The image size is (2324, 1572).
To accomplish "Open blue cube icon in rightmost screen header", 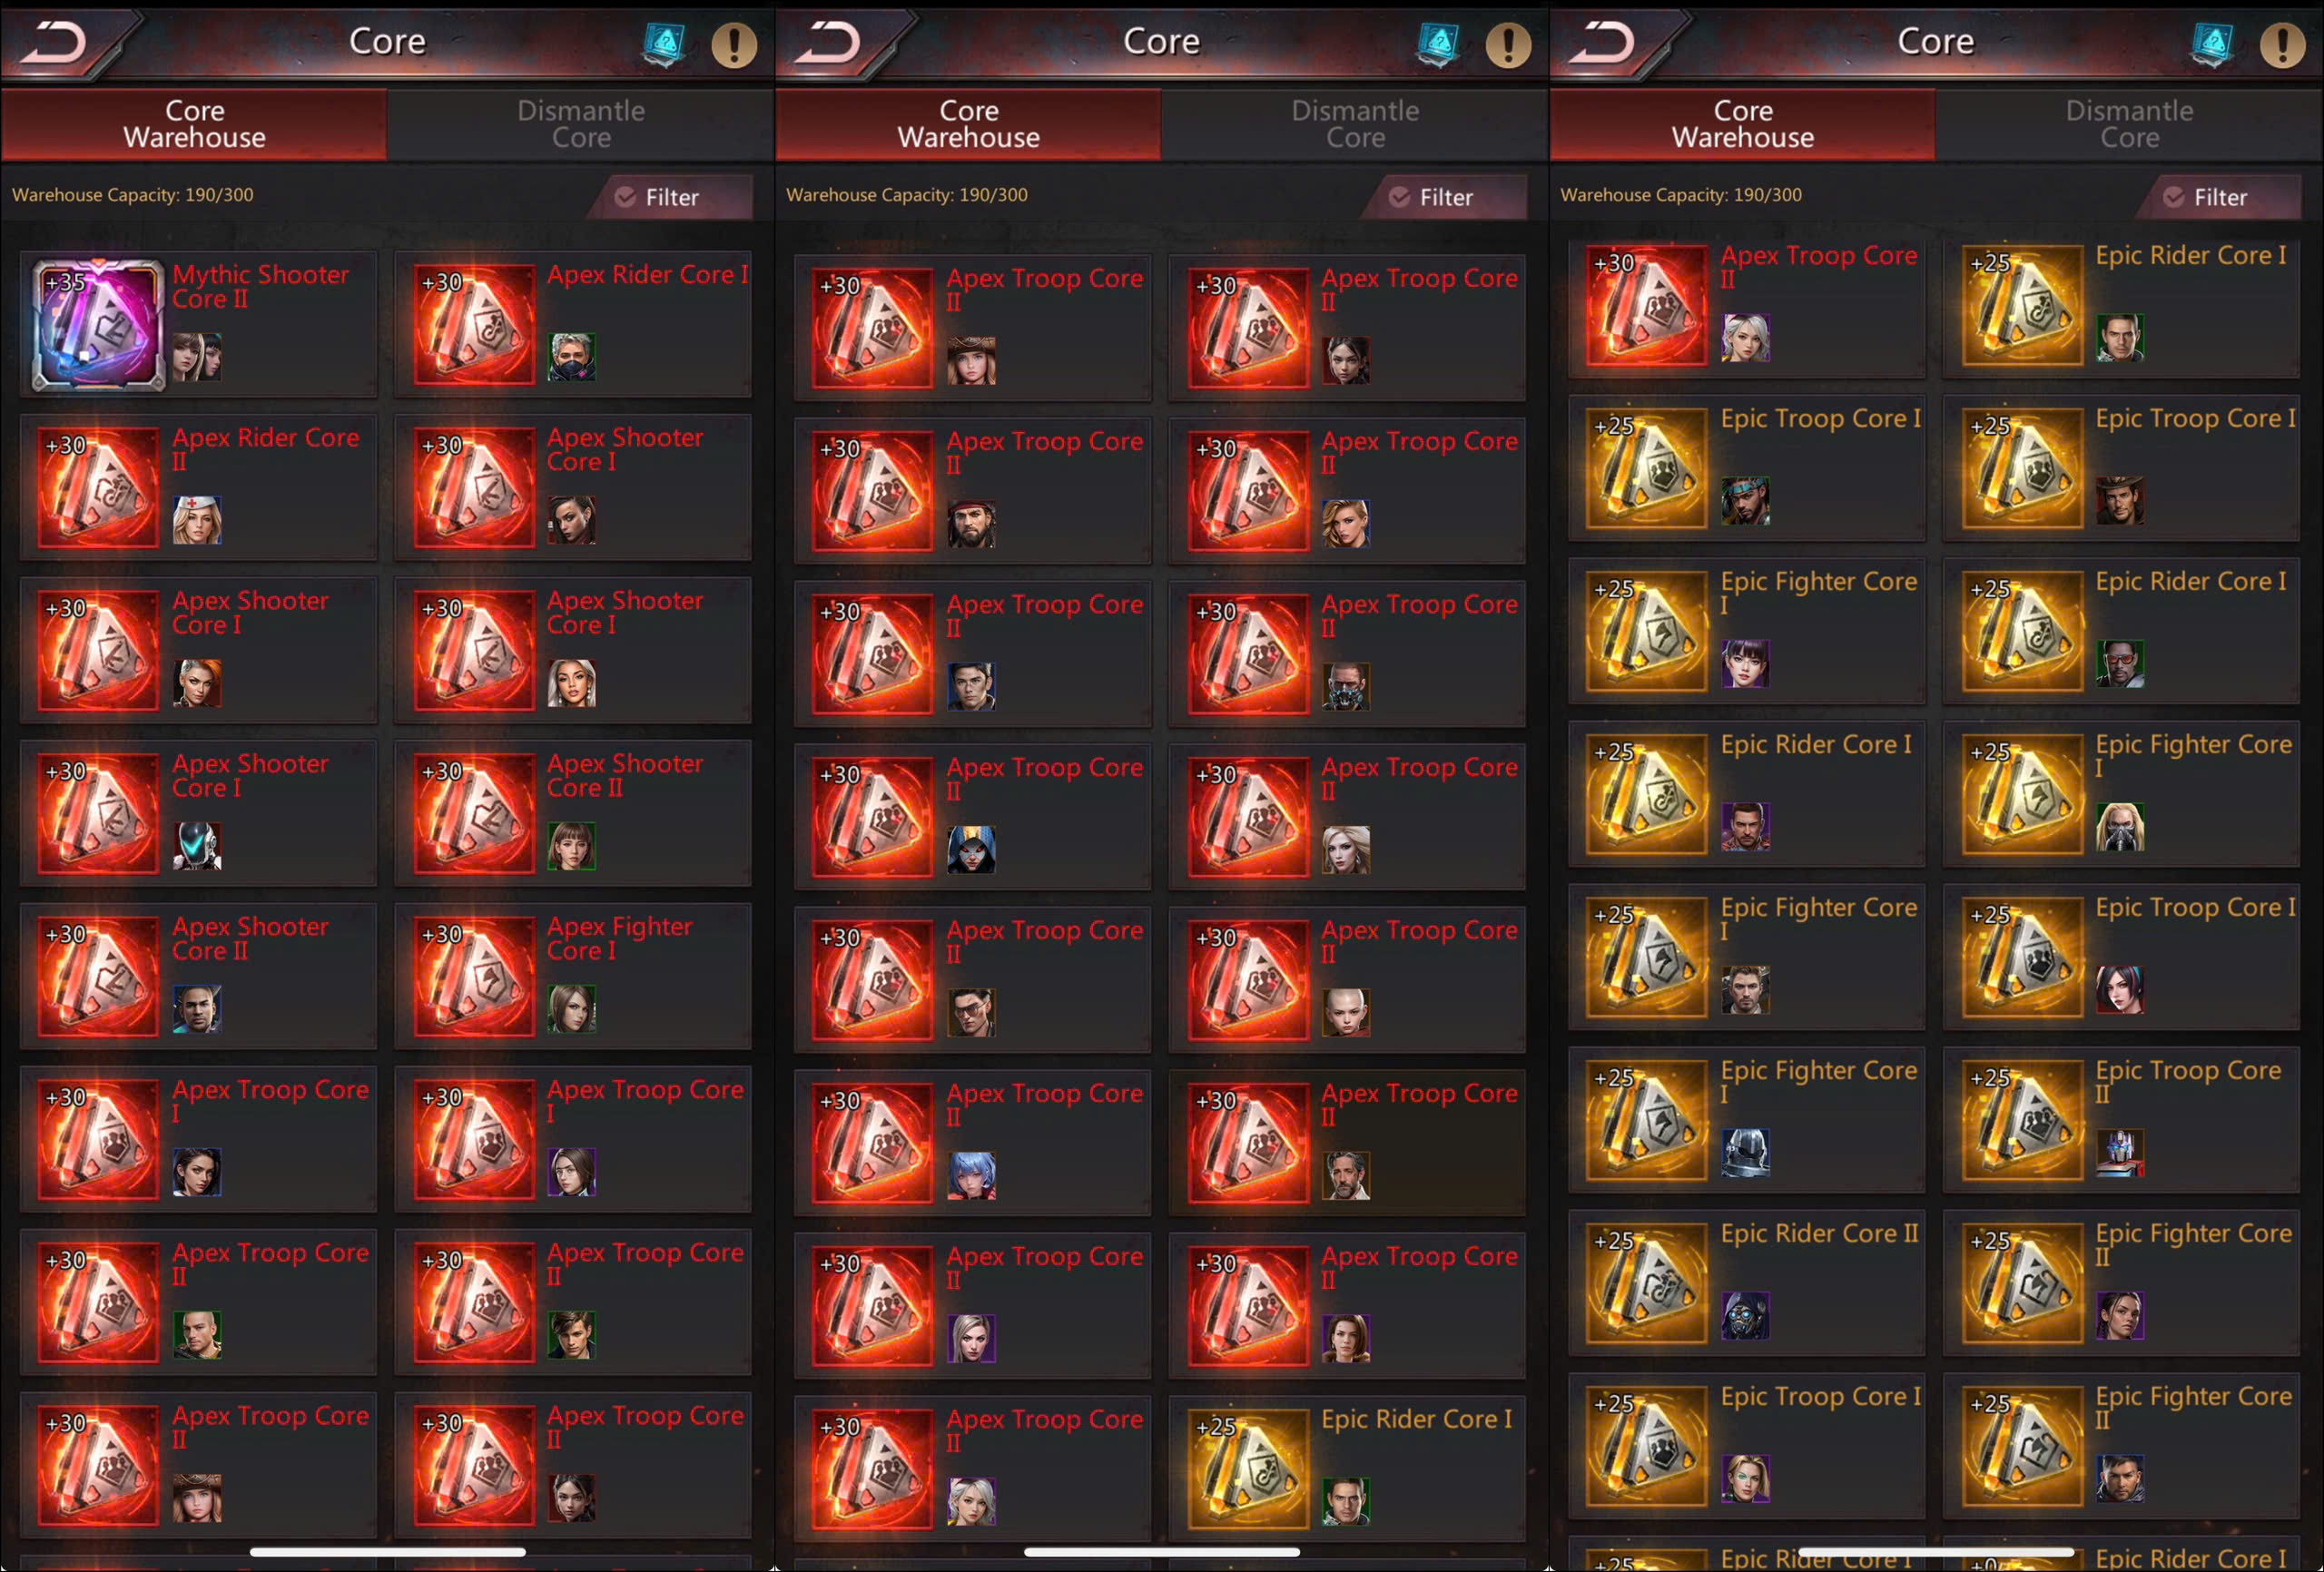I will tap(2211, 44).
